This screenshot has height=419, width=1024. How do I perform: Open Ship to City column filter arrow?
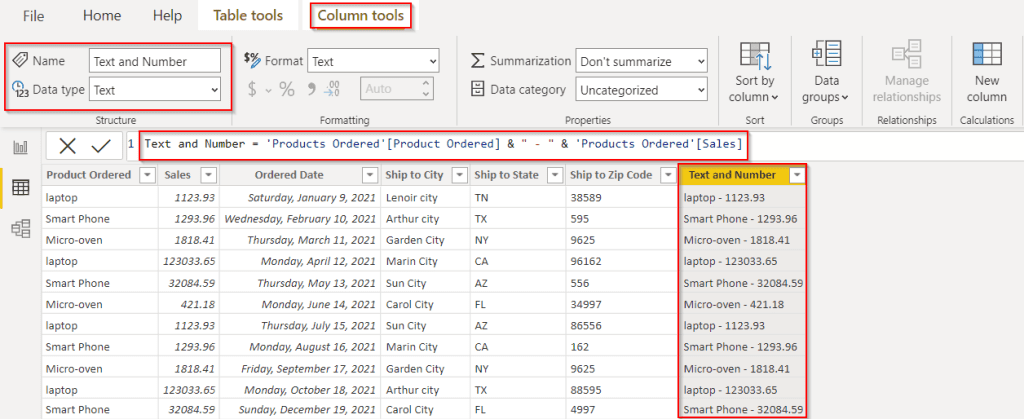click(x=460, y=175)
